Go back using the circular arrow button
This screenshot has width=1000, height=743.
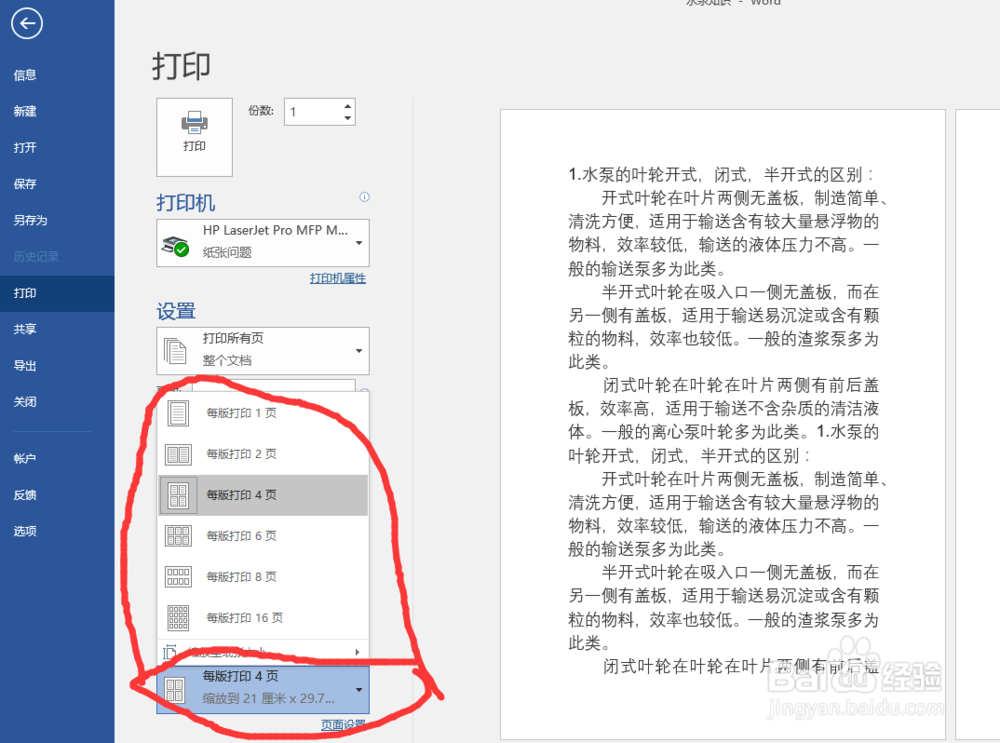point(27,24)
